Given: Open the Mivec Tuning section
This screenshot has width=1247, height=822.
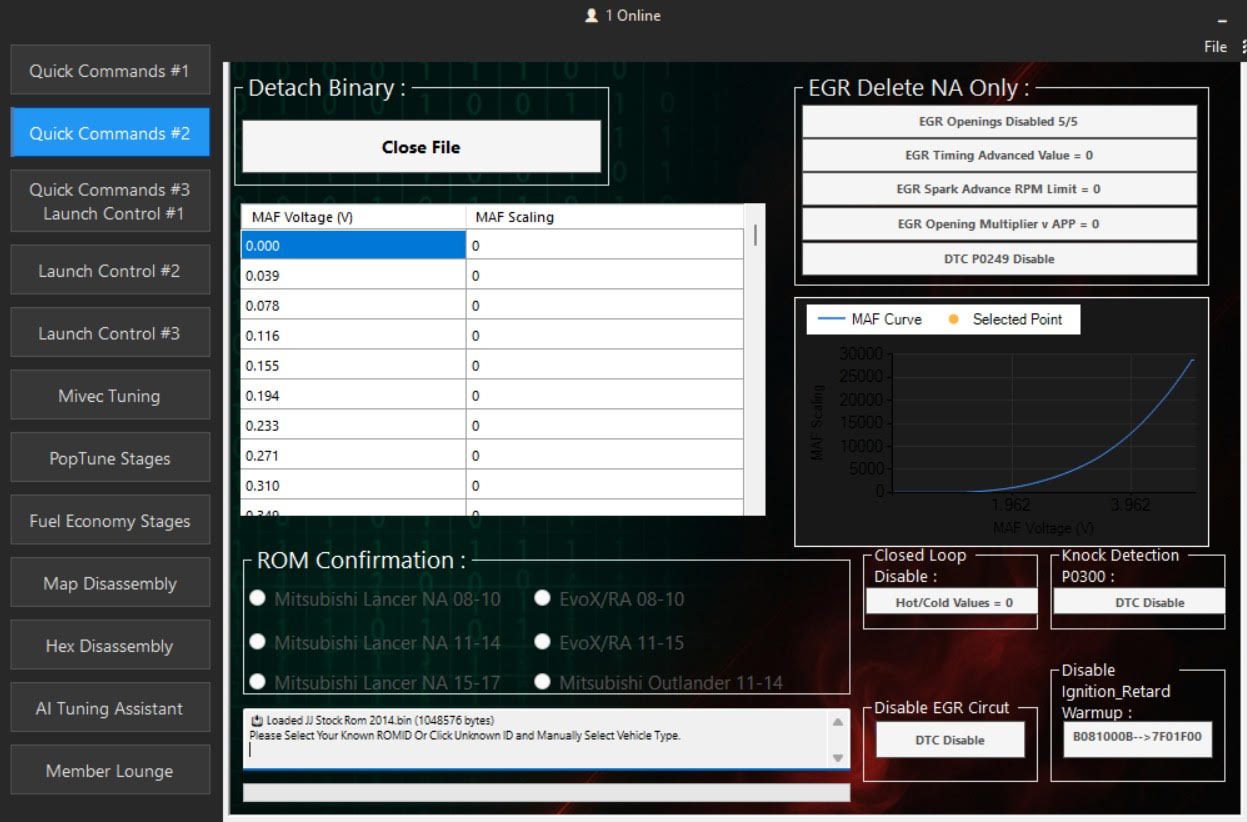Looking at the screenshot, I should (110, 396).
